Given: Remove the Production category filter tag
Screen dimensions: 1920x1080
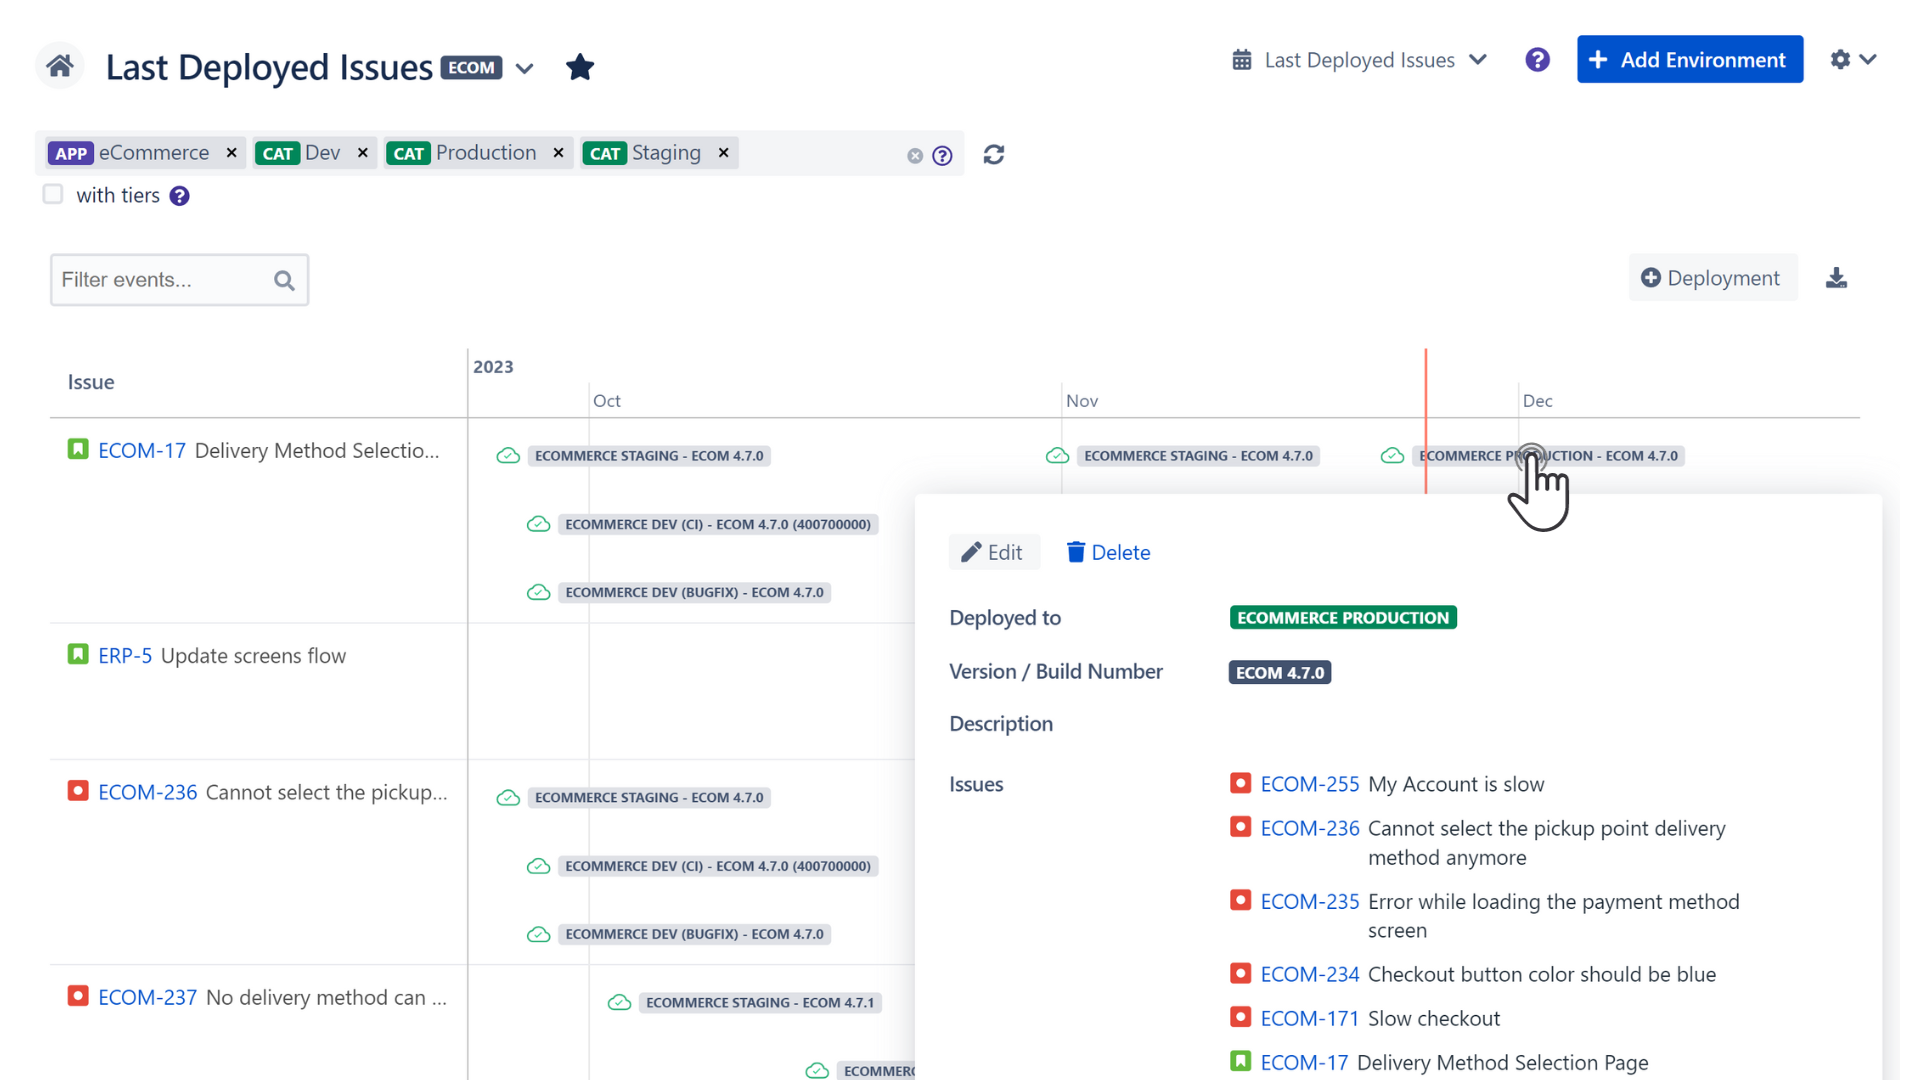Looking at the screenshot, I should point(558,153).
